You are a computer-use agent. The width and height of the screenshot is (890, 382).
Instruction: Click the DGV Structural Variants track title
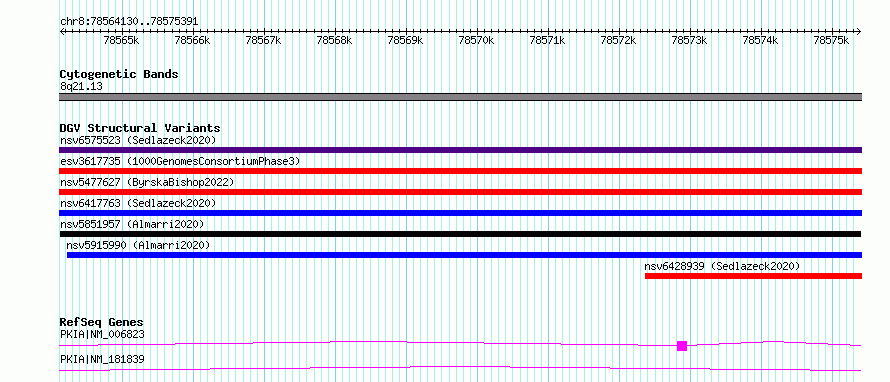[x=140, y=128]
